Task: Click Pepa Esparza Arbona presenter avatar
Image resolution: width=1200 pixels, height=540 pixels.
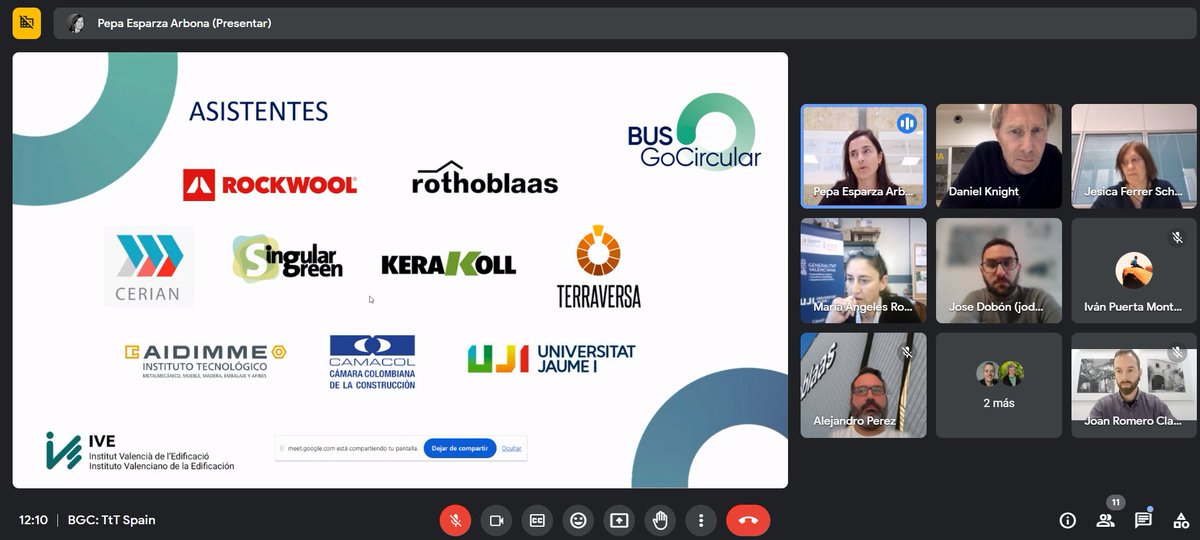Action: pos(76,23)
